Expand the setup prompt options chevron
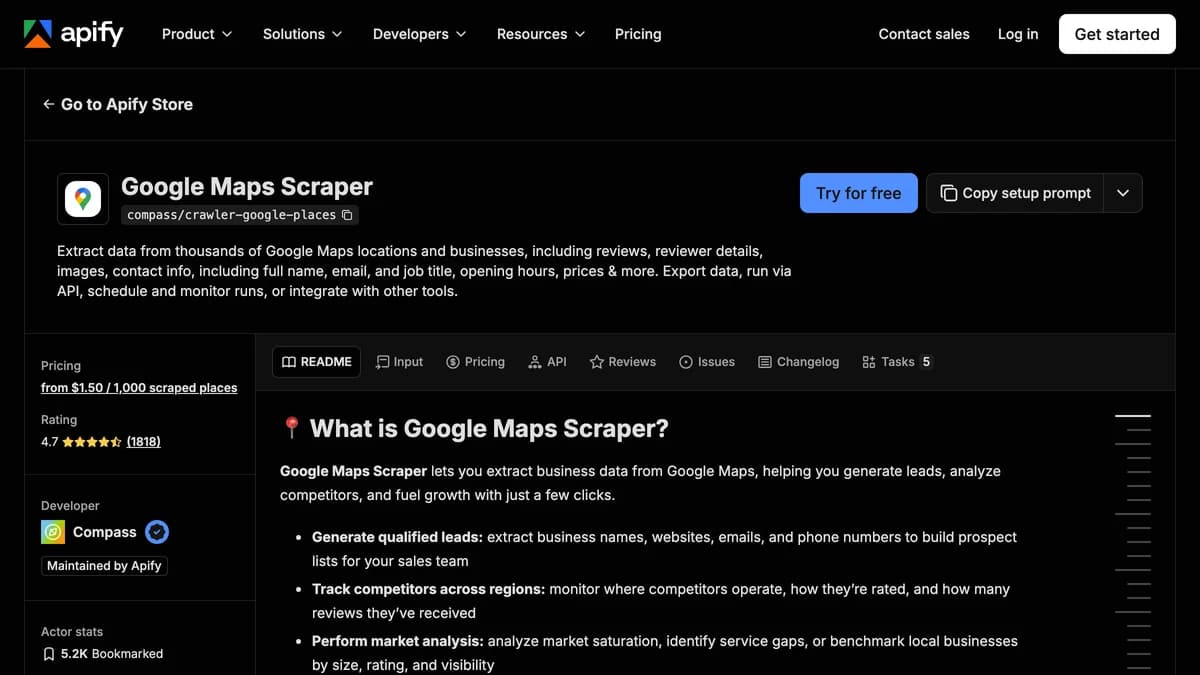Screen dimensions: 1200x675 1123,193
